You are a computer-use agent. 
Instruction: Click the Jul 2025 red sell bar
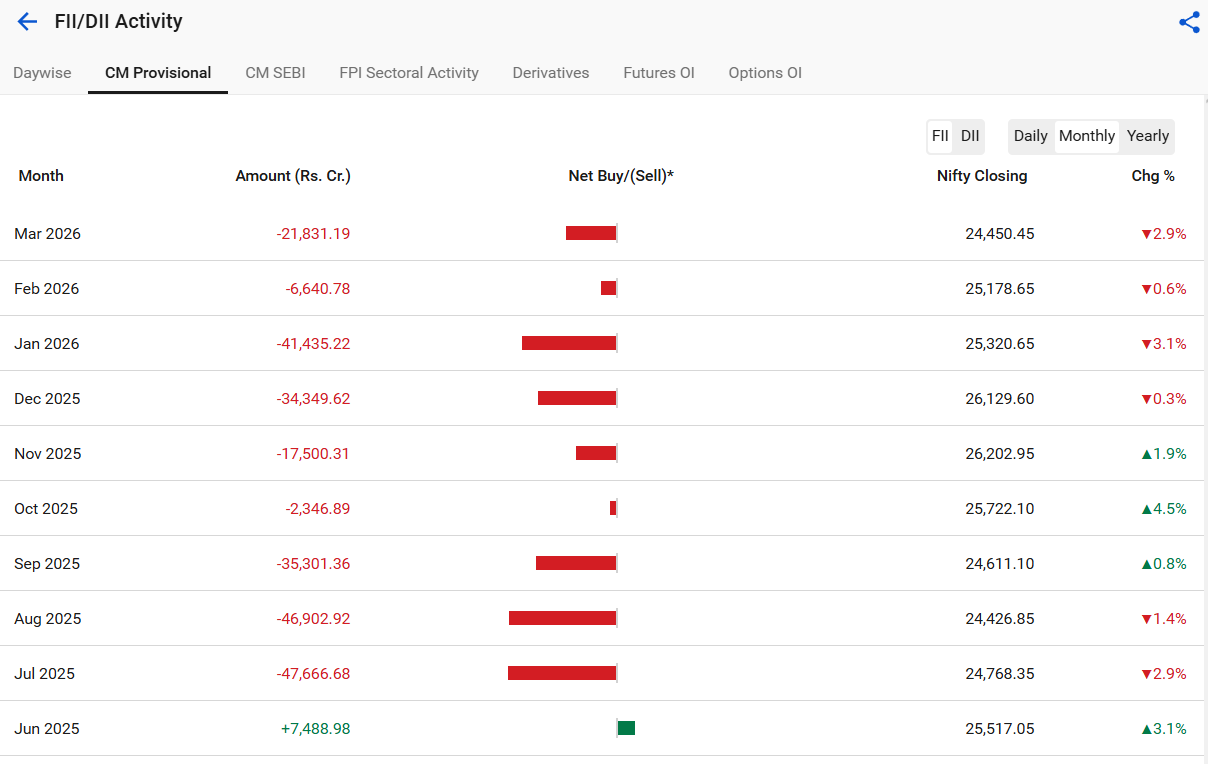(x=561, y=673)
